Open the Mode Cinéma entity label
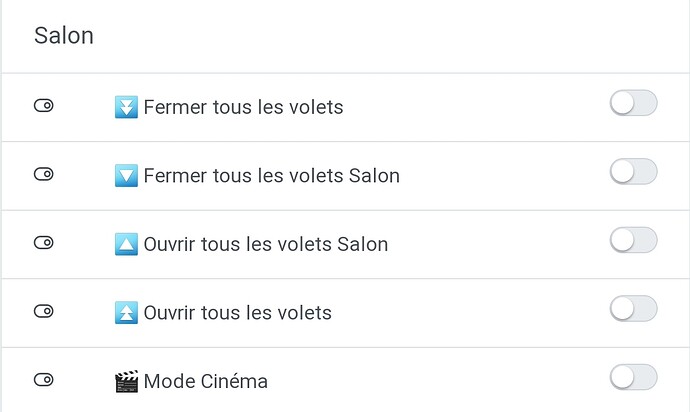Viewport: 690px width, 412px height. [205, 381]
